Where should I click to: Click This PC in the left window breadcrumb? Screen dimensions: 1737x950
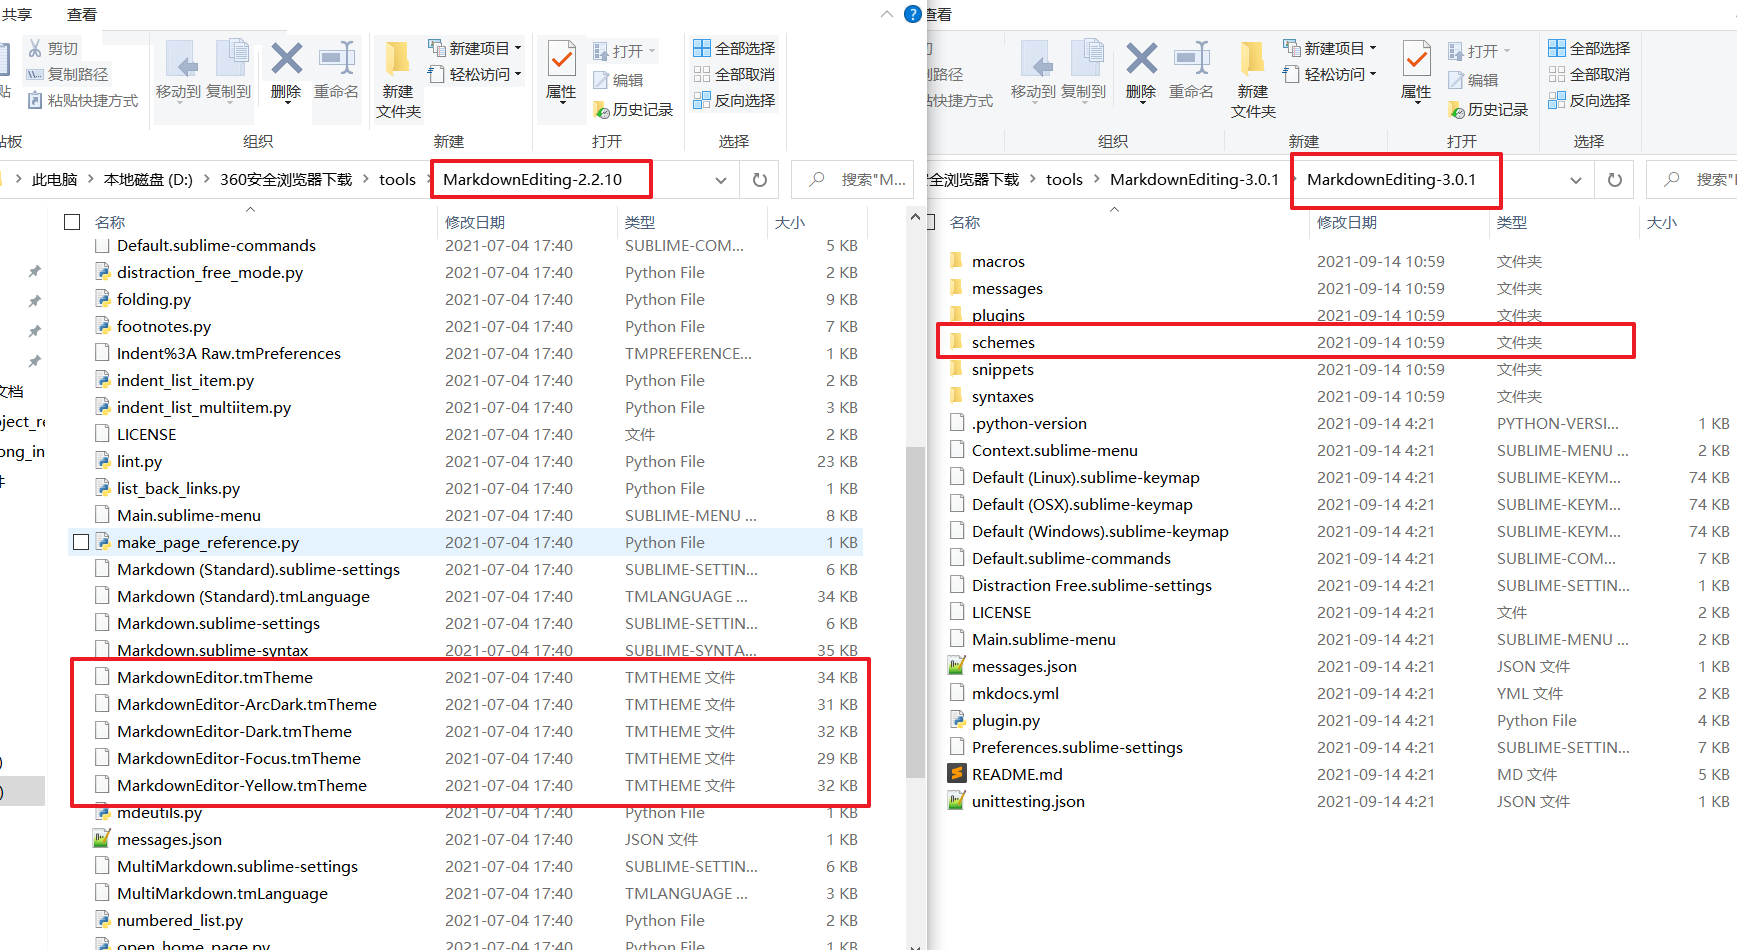[54, 180]
